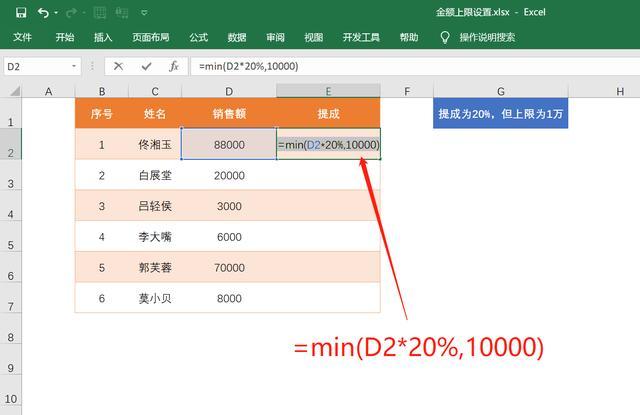The image size is (640, 415).
Task: Confirm the formula with checkmark icon
Action: tap(146, 66)
